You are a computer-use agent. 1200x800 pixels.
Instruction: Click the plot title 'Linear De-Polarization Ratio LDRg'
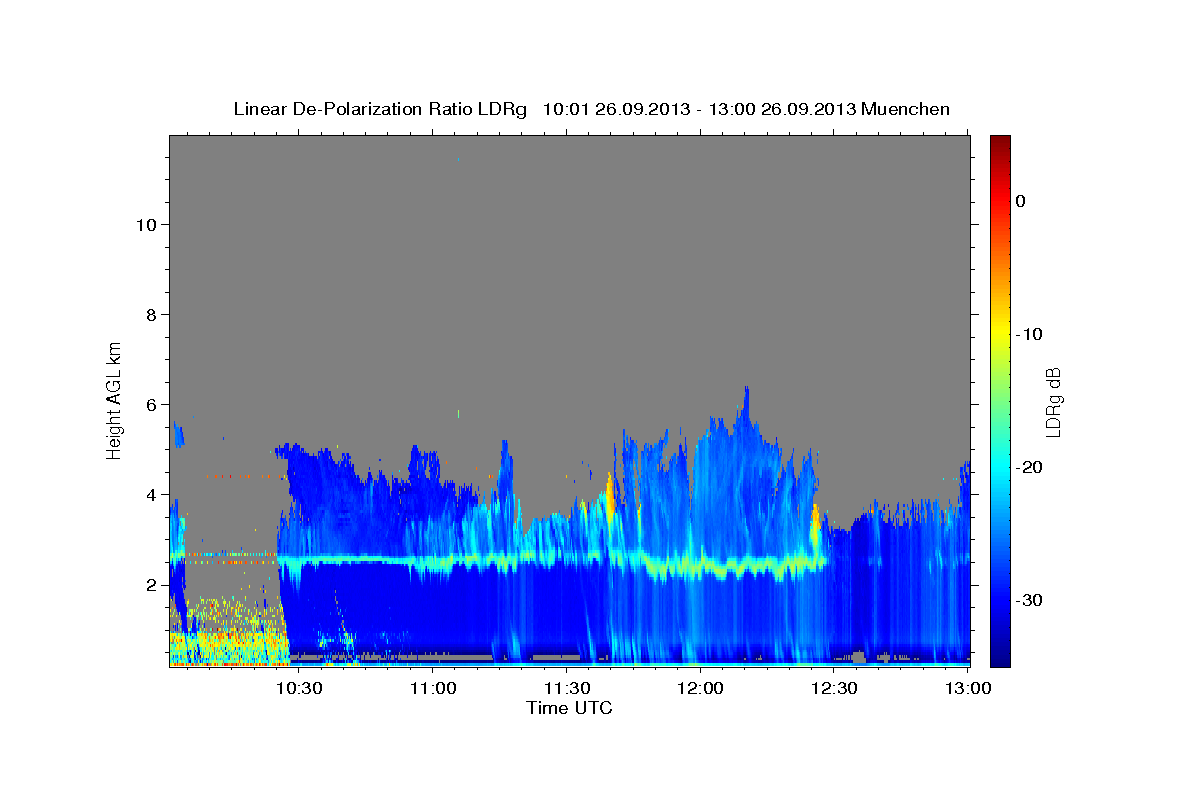point(380,109)
